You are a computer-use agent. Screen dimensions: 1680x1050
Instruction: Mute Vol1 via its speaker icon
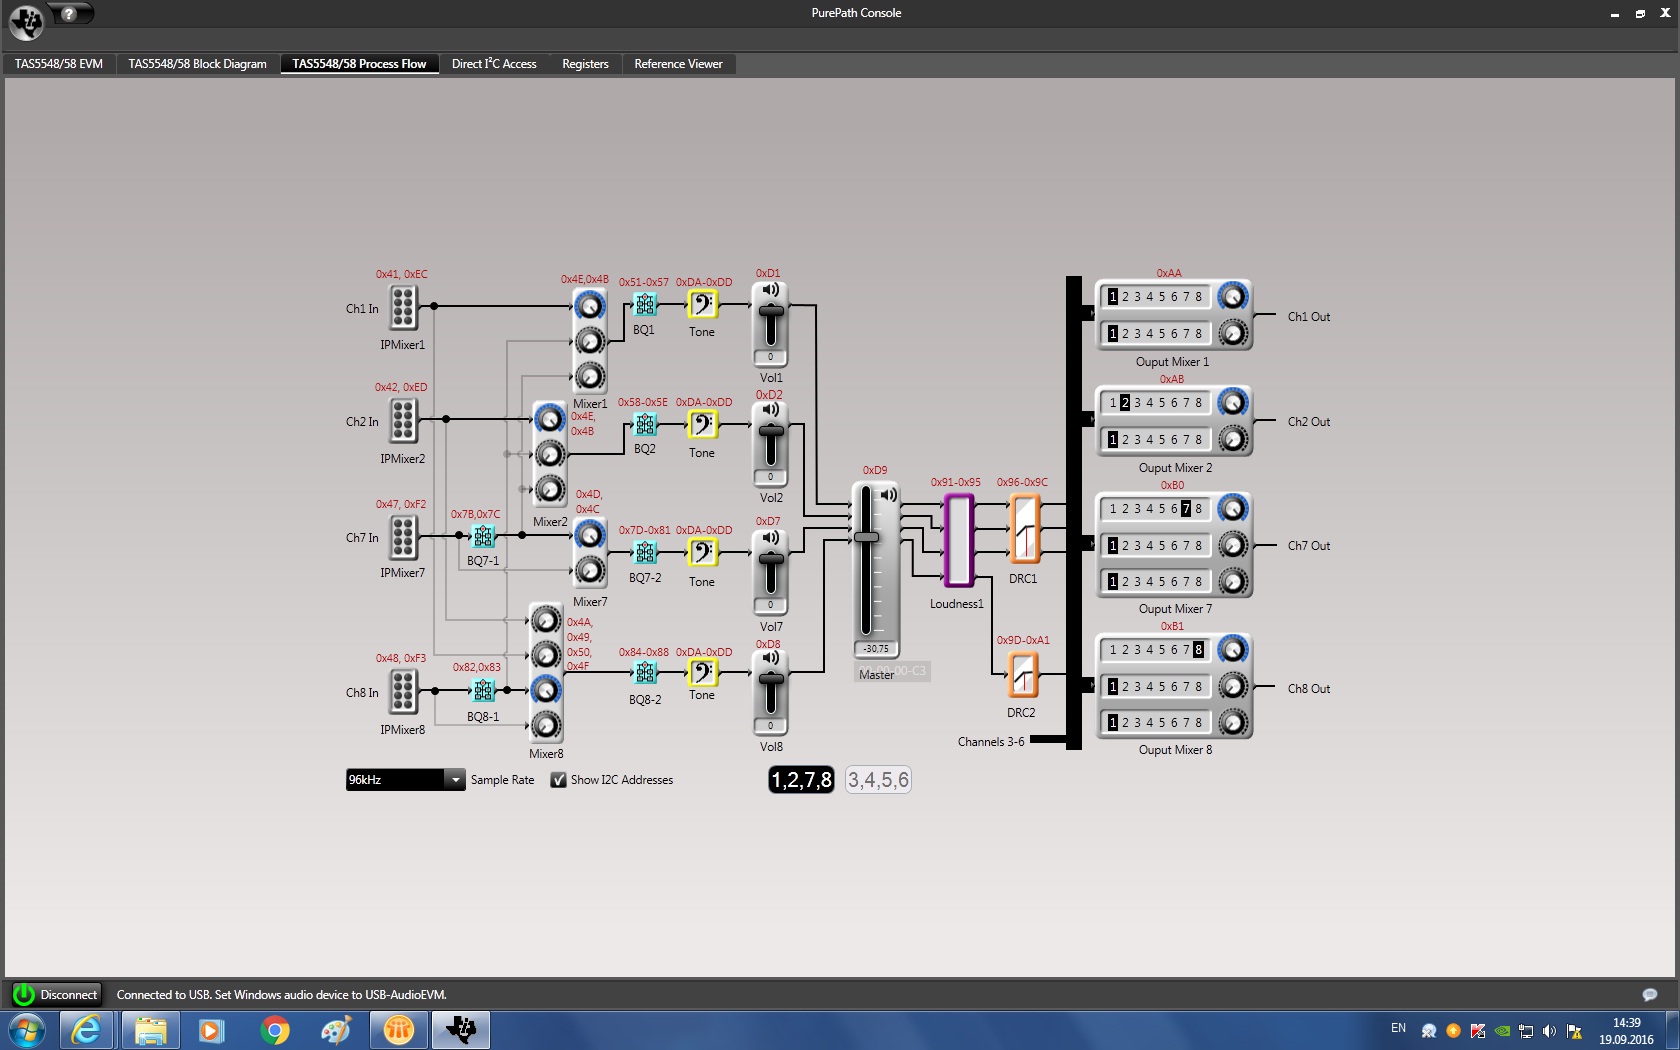click(x=771, y=290)
